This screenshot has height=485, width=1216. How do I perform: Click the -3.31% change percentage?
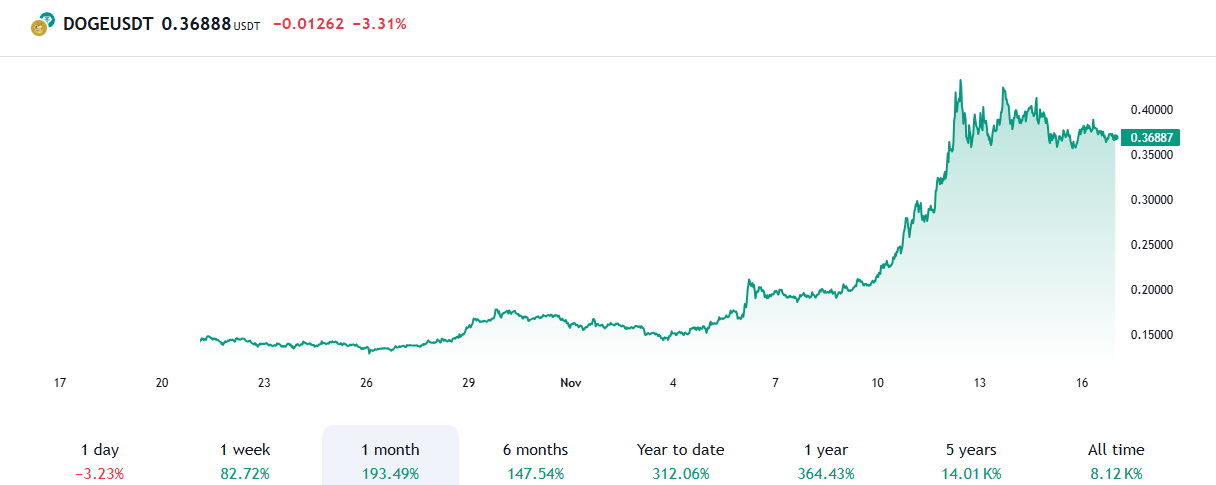[380, 24]
